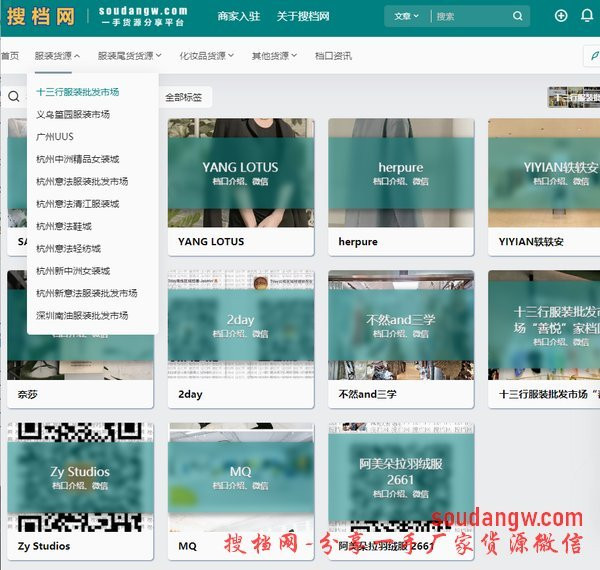Click 商家入驻 link in header

click(x=239, y=17)
